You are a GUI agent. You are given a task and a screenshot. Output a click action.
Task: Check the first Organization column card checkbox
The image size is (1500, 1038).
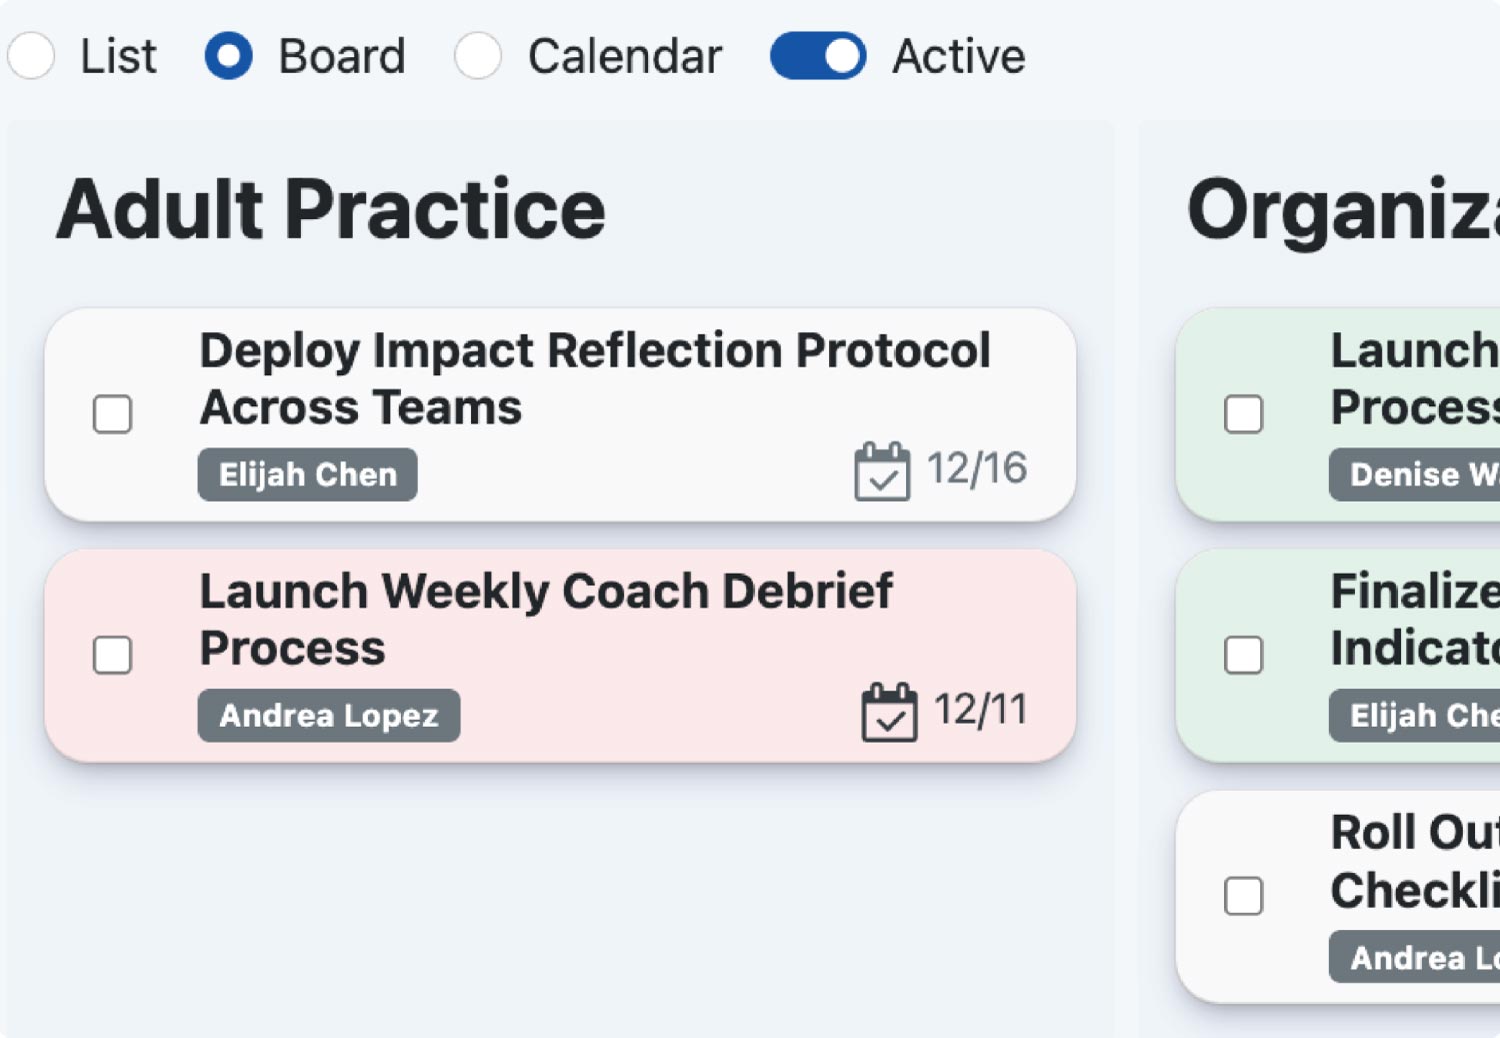click(1243, 414)
